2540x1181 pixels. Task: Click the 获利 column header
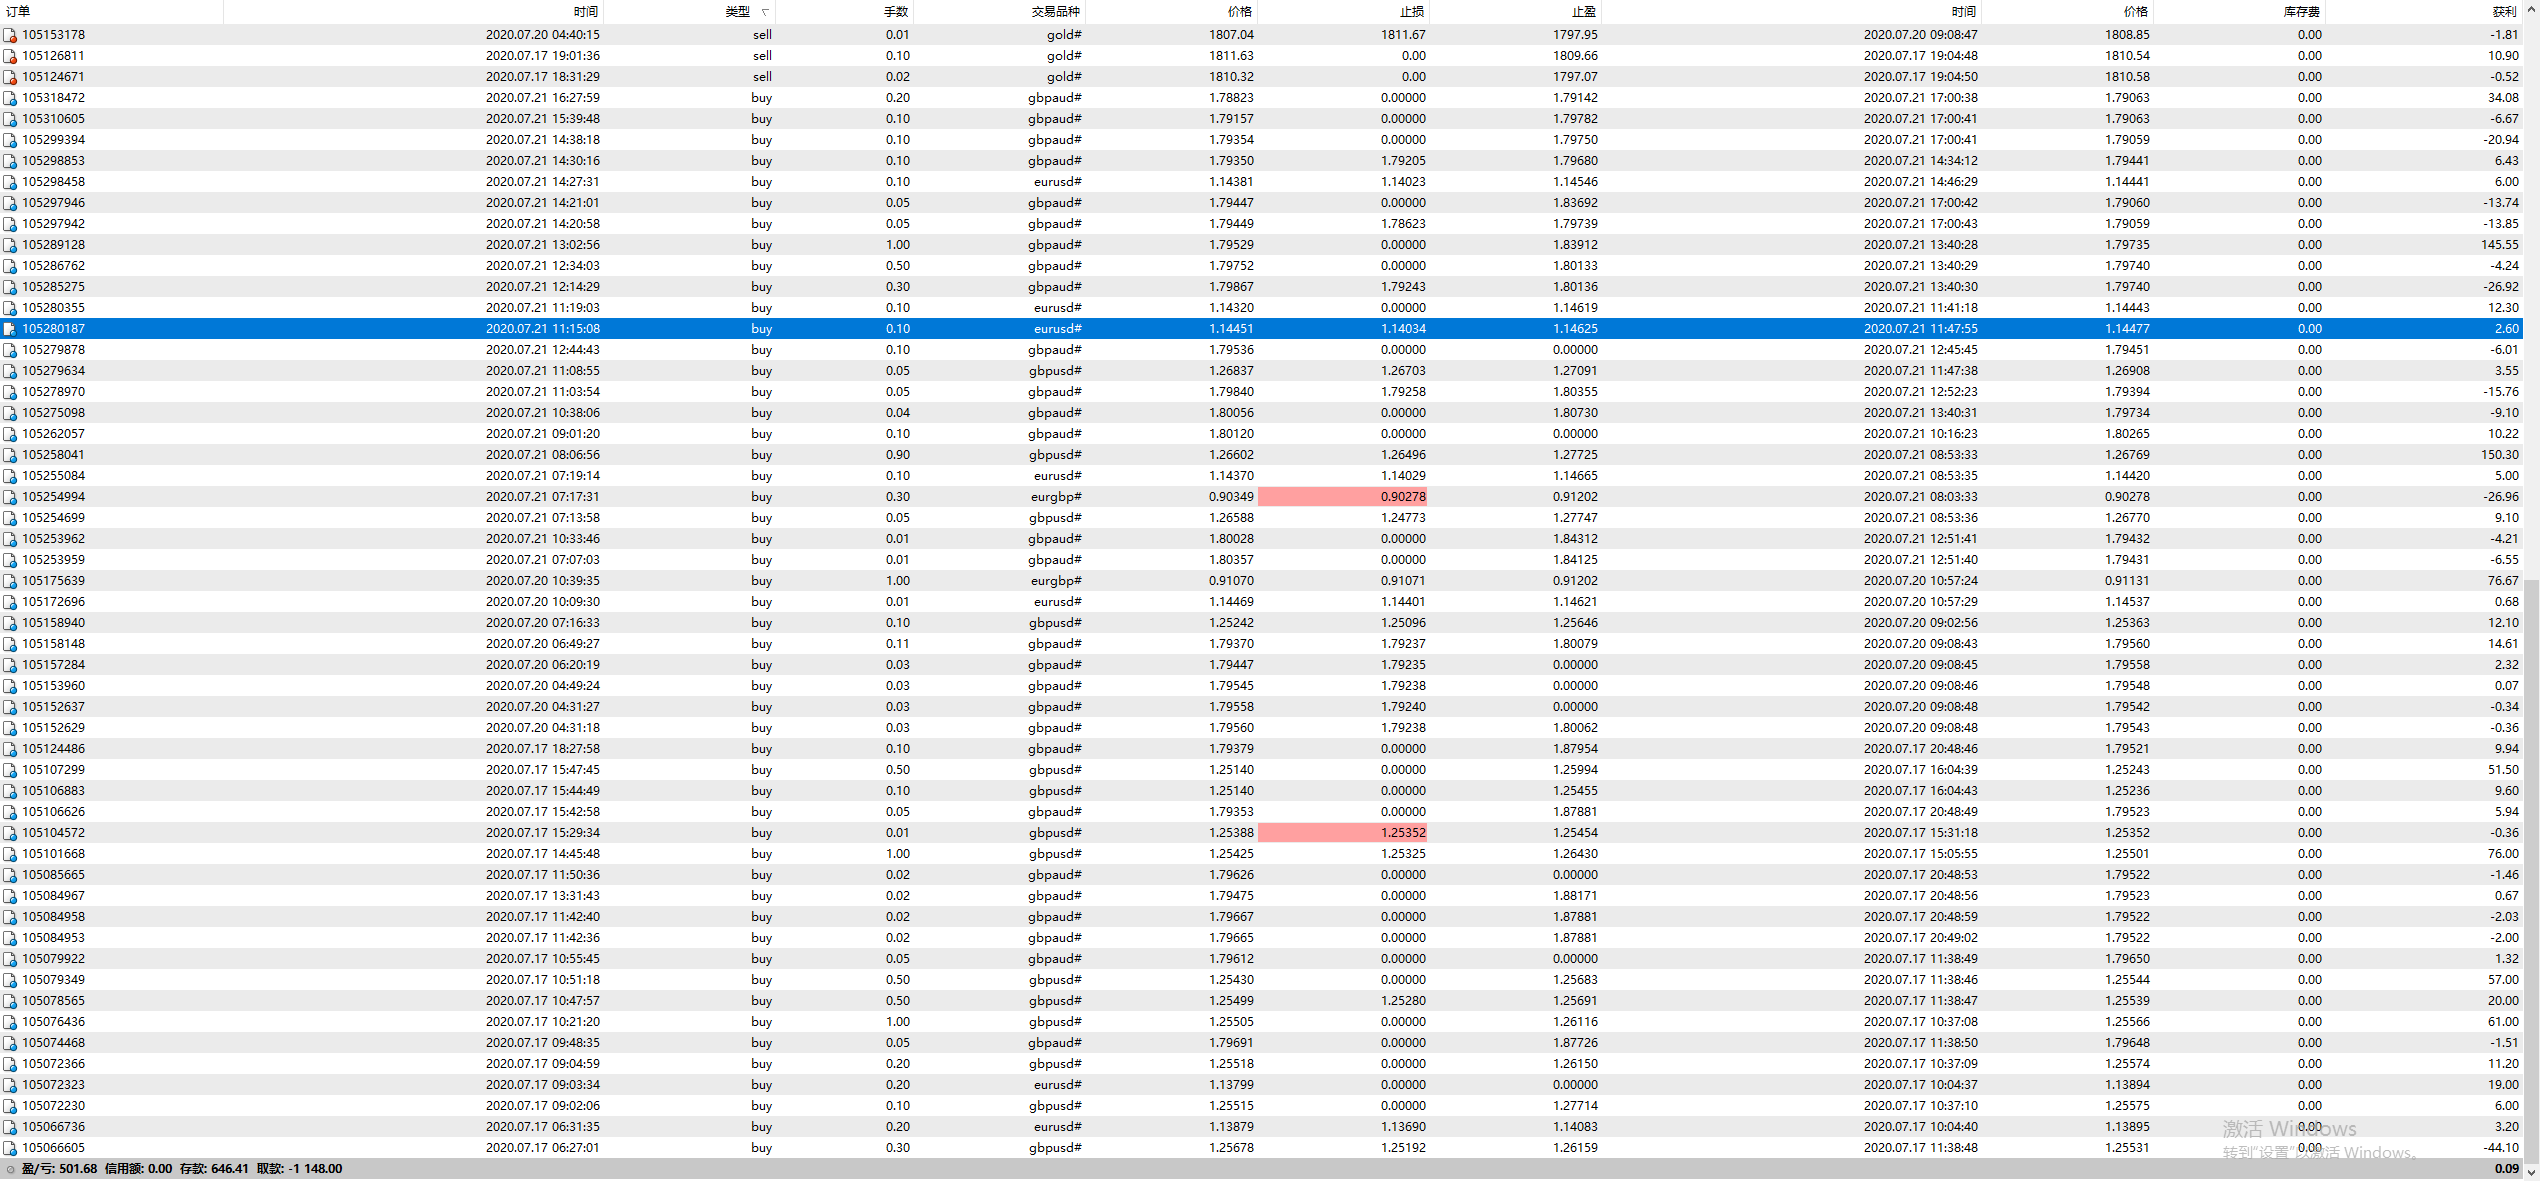tap(2503, 12)
